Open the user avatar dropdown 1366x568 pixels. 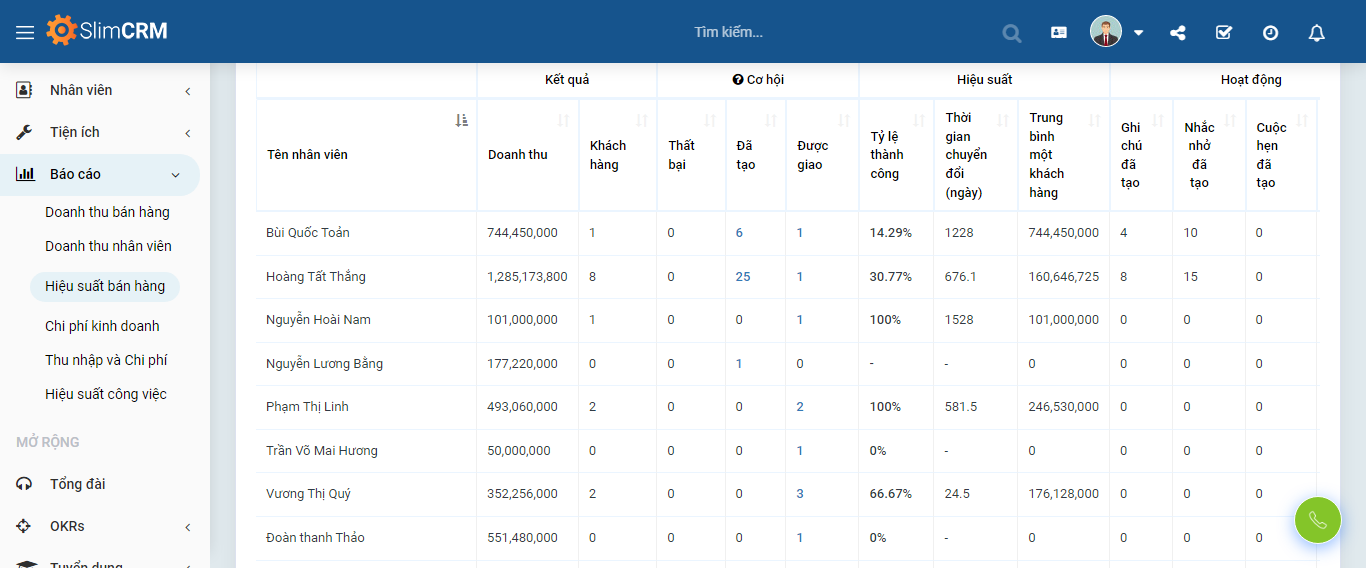pyautogui.click(x=1117, y=32)
